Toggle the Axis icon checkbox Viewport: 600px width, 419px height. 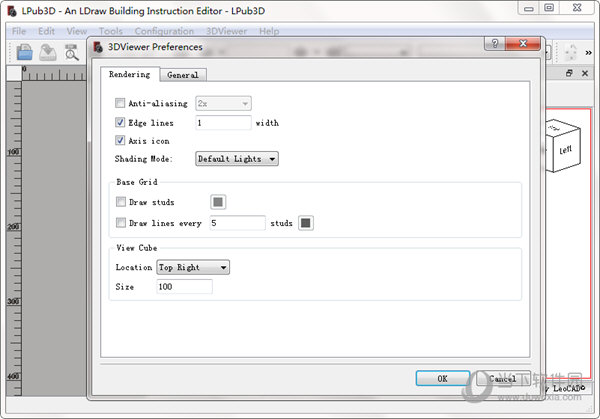click(120, 140)
